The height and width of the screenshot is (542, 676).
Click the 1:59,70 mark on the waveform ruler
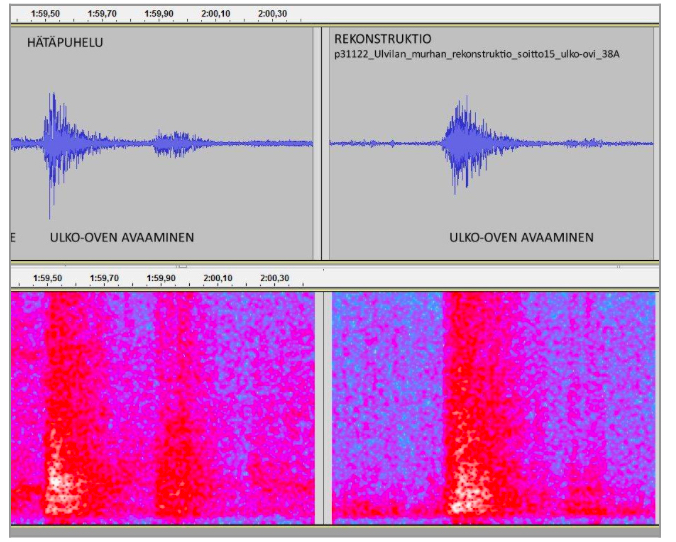pos(102,14)
